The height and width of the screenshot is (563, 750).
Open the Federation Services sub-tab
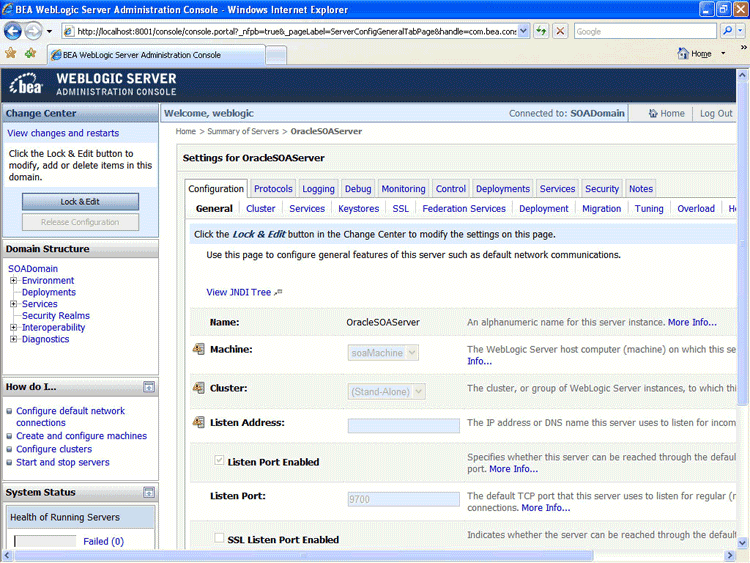pyautogui.click(x=463, y=209)
